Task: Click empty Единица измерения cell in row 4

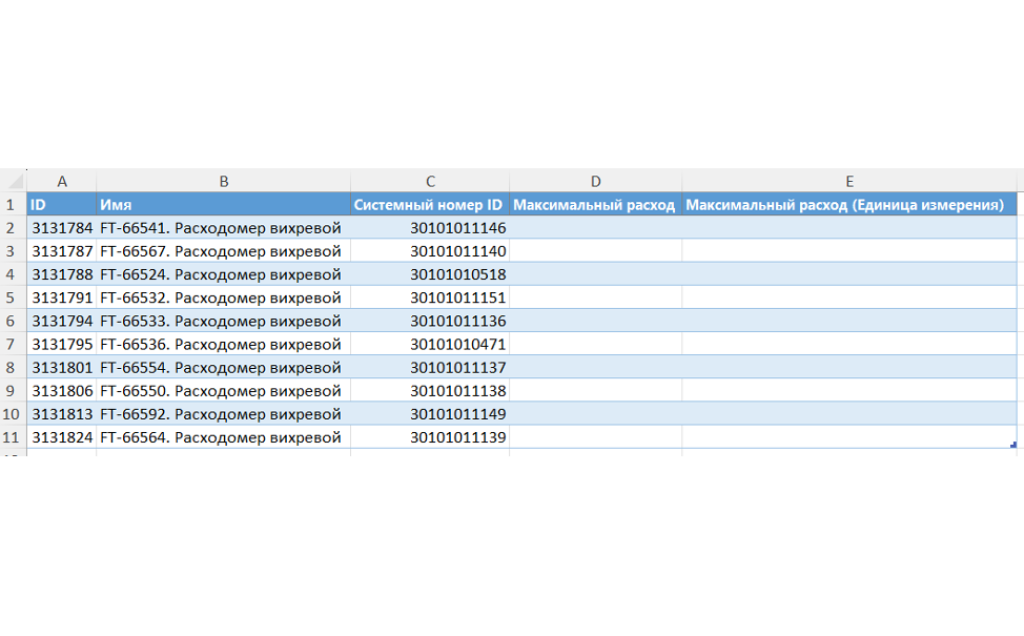Action: click(x=849, y=274)
